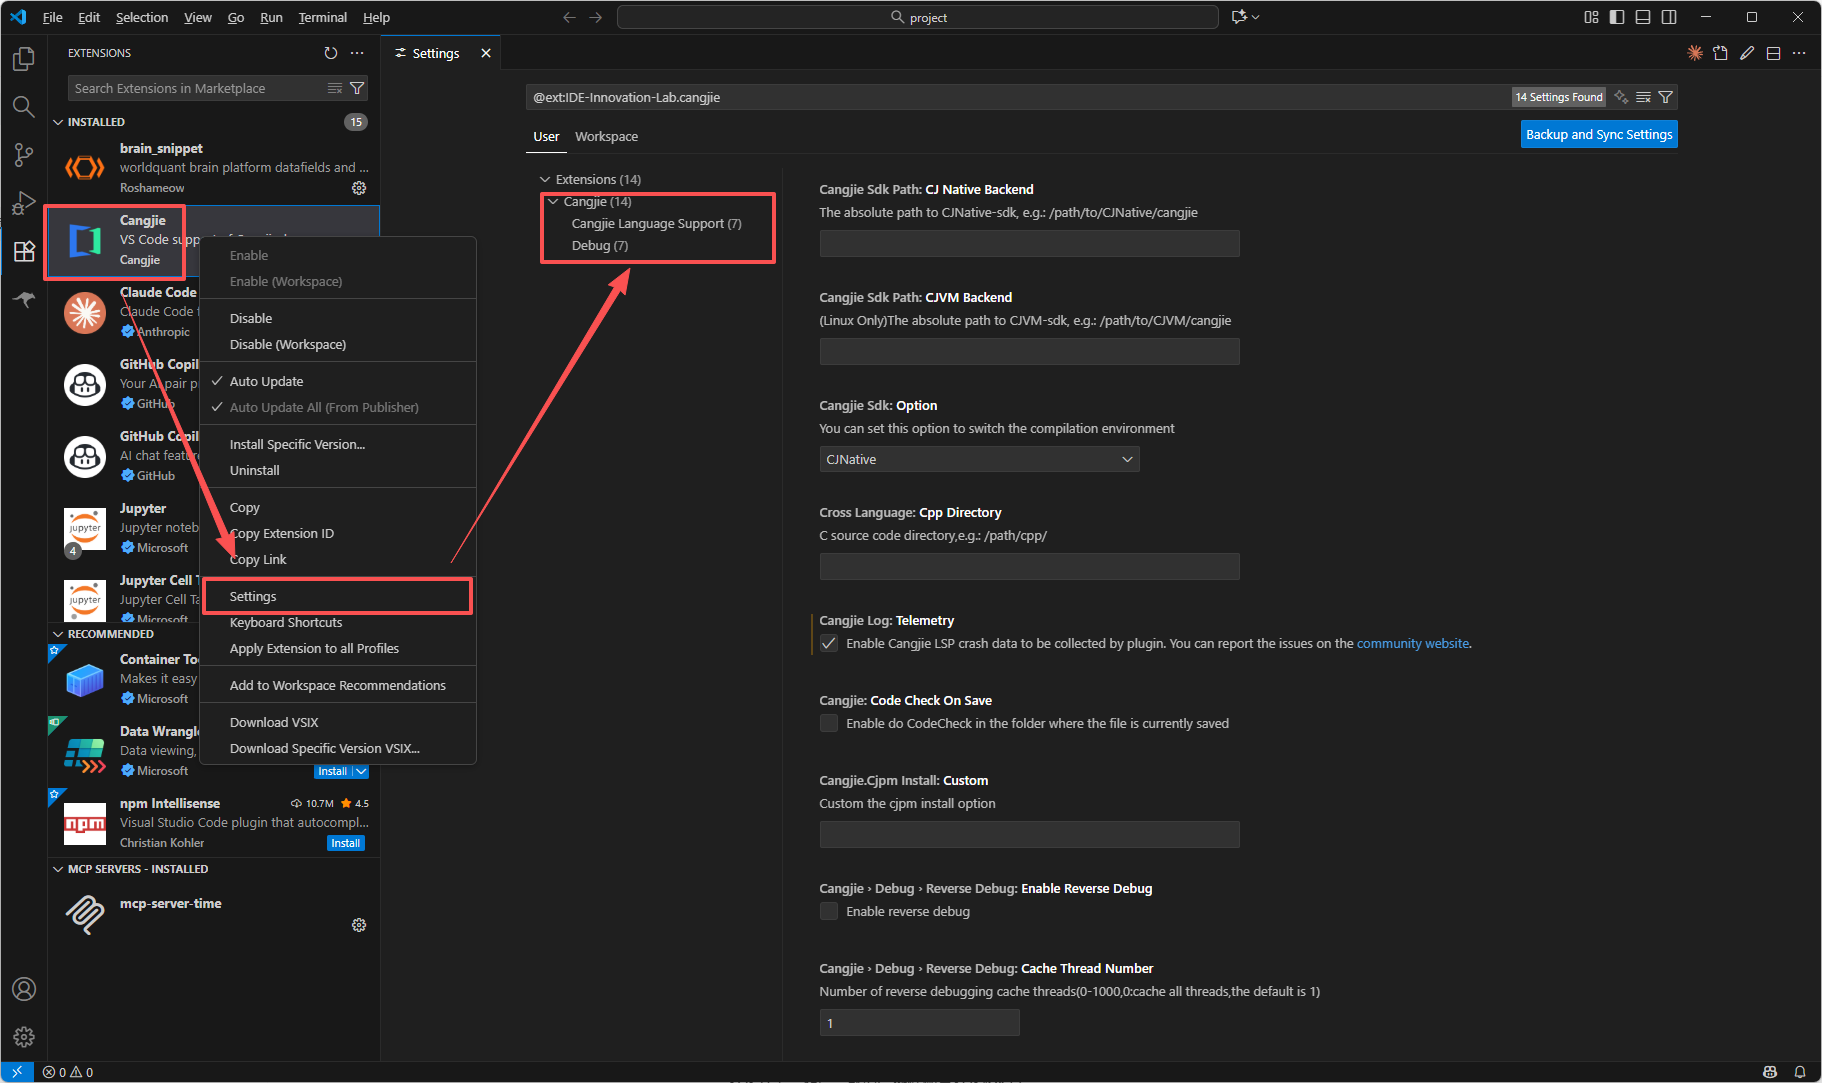Viewport: 1822px width, 1083px height.
Task: Filter extensions with the funnel icon
Action: (357, 88)
